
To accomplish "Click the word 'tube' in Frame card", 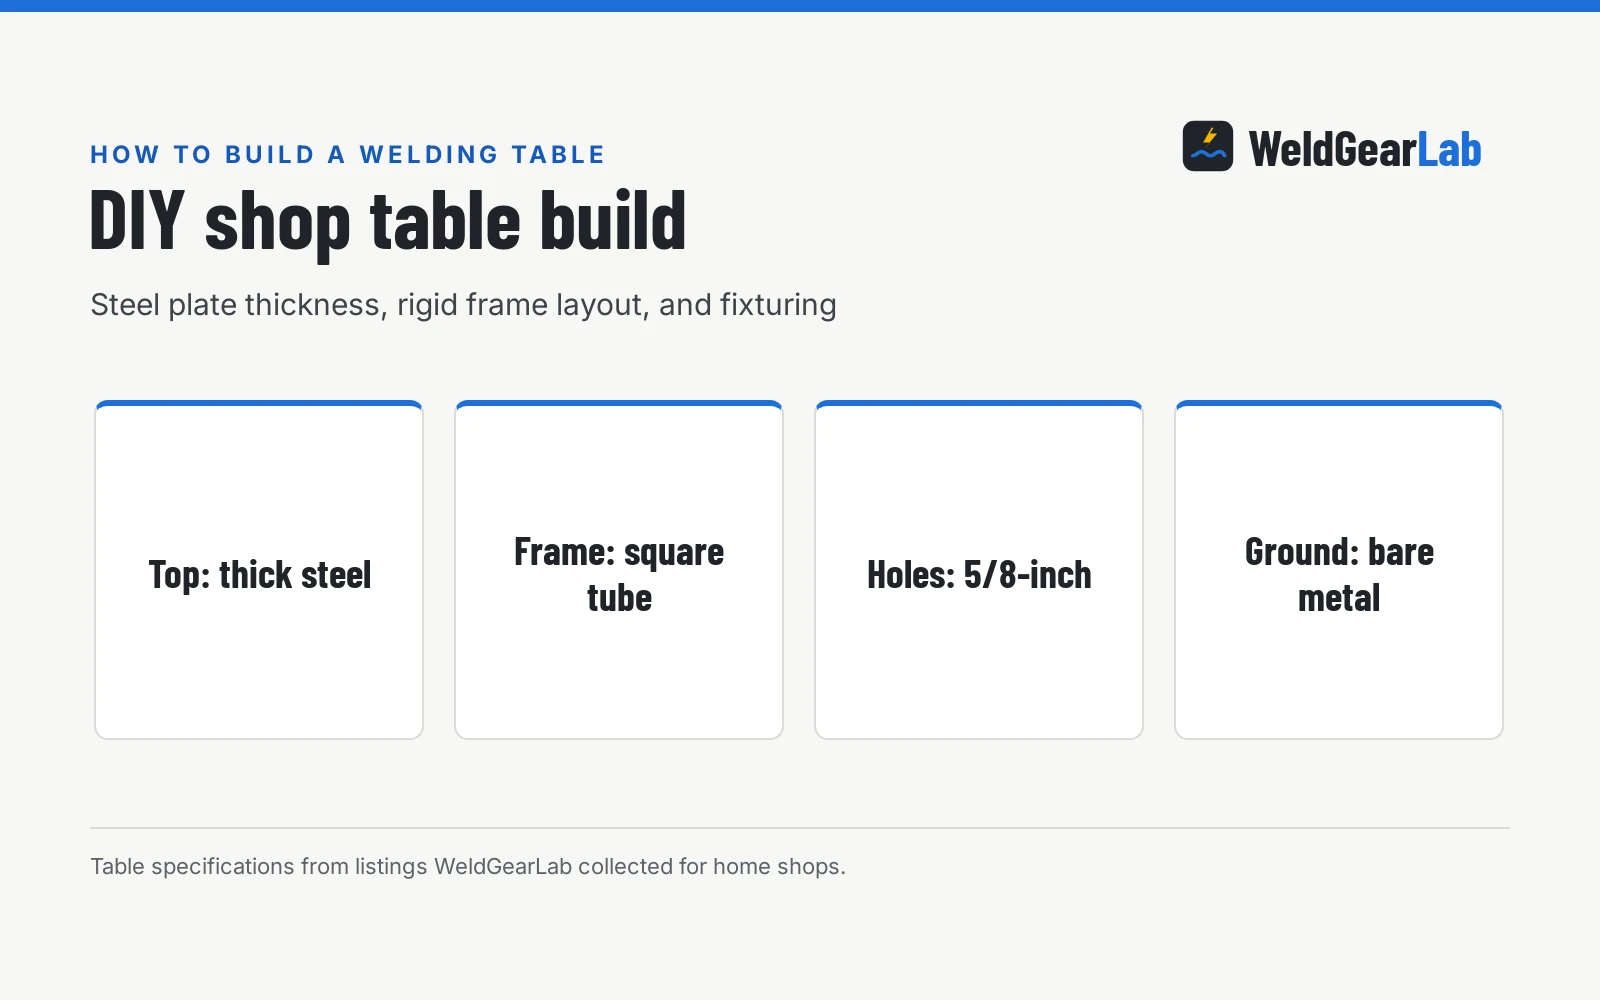I will coord(619,598).
